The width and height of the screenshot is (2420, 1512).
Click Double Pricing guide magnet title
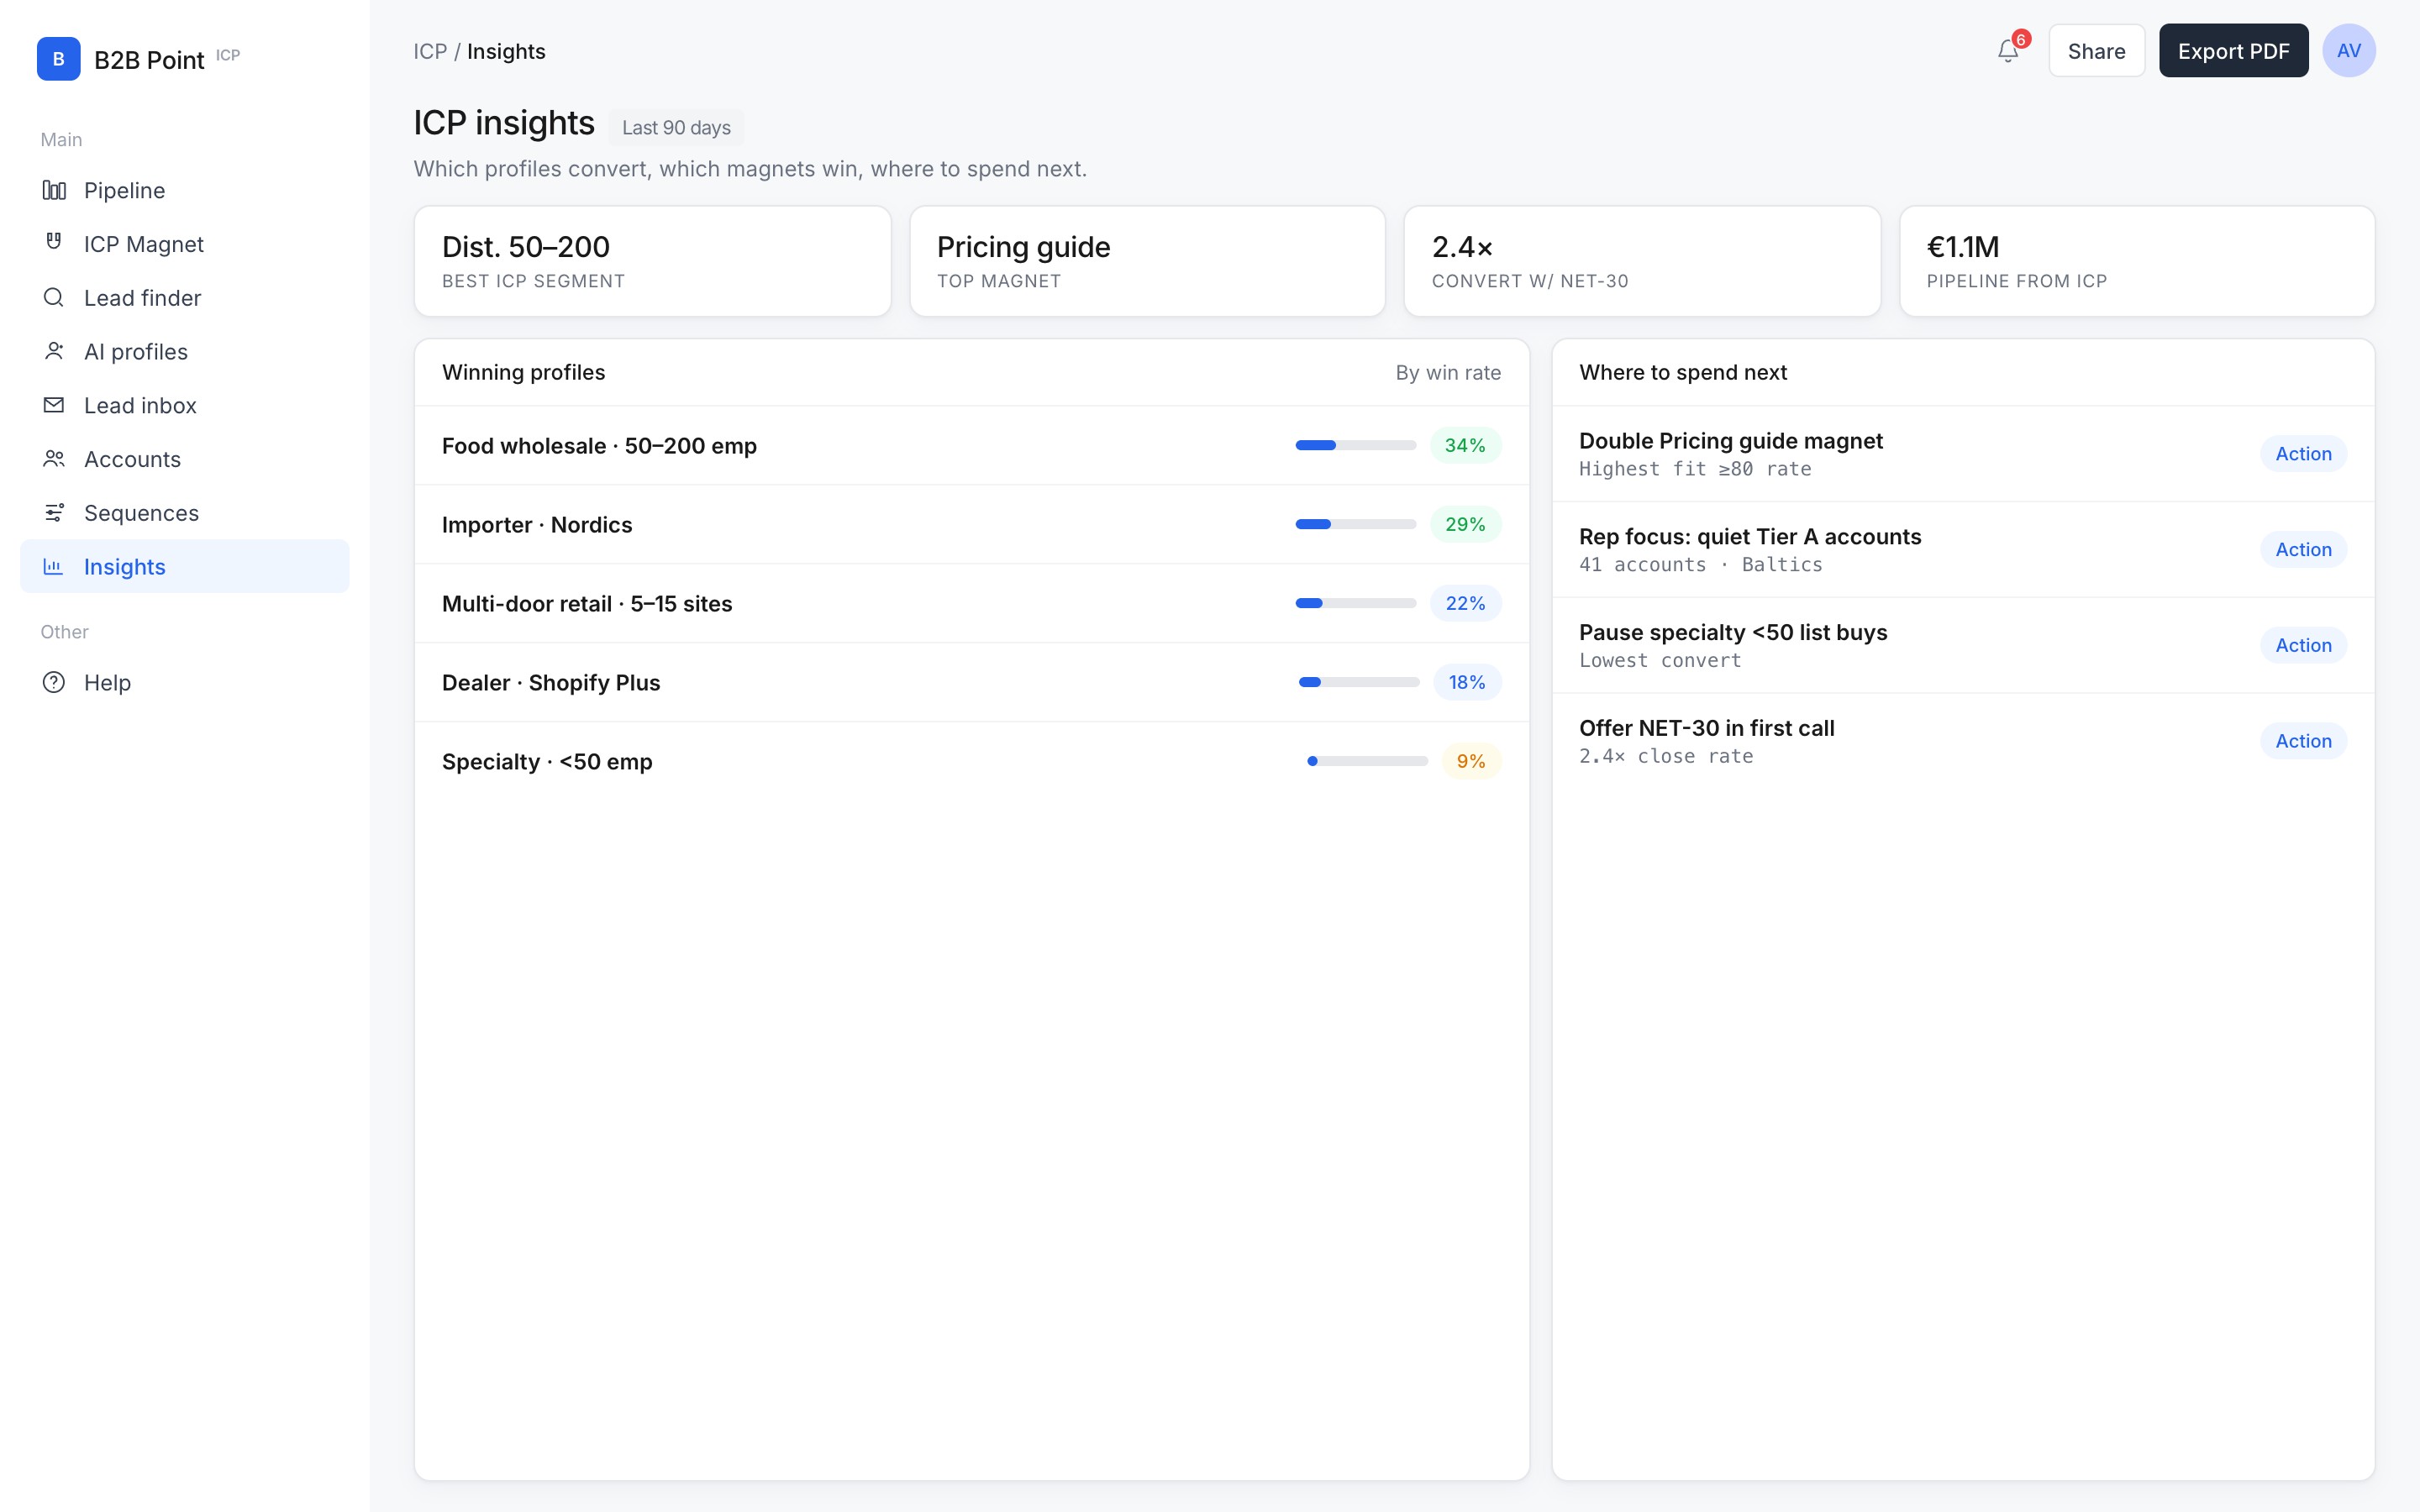[1730, 441]
